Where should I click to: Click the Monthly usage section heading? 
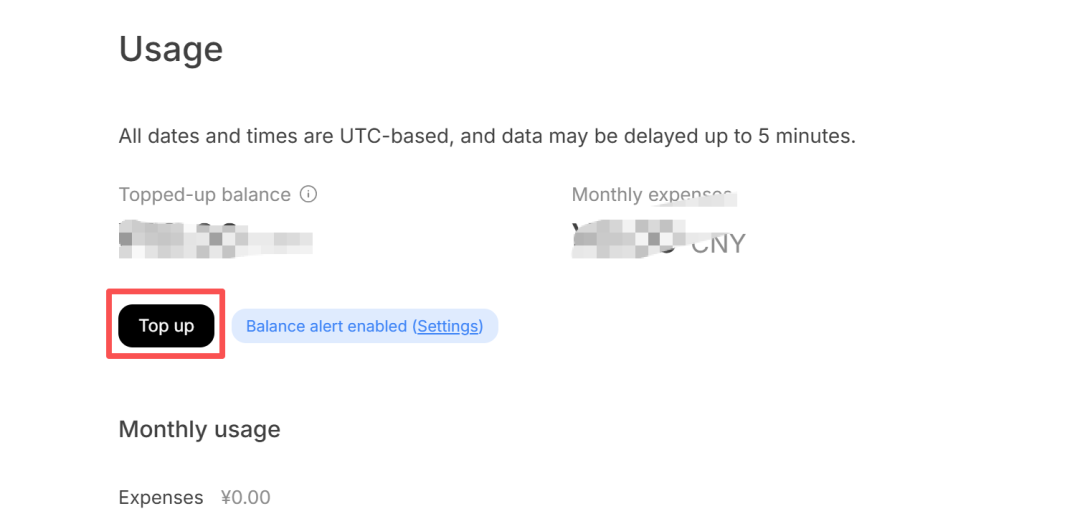point(200,430)
